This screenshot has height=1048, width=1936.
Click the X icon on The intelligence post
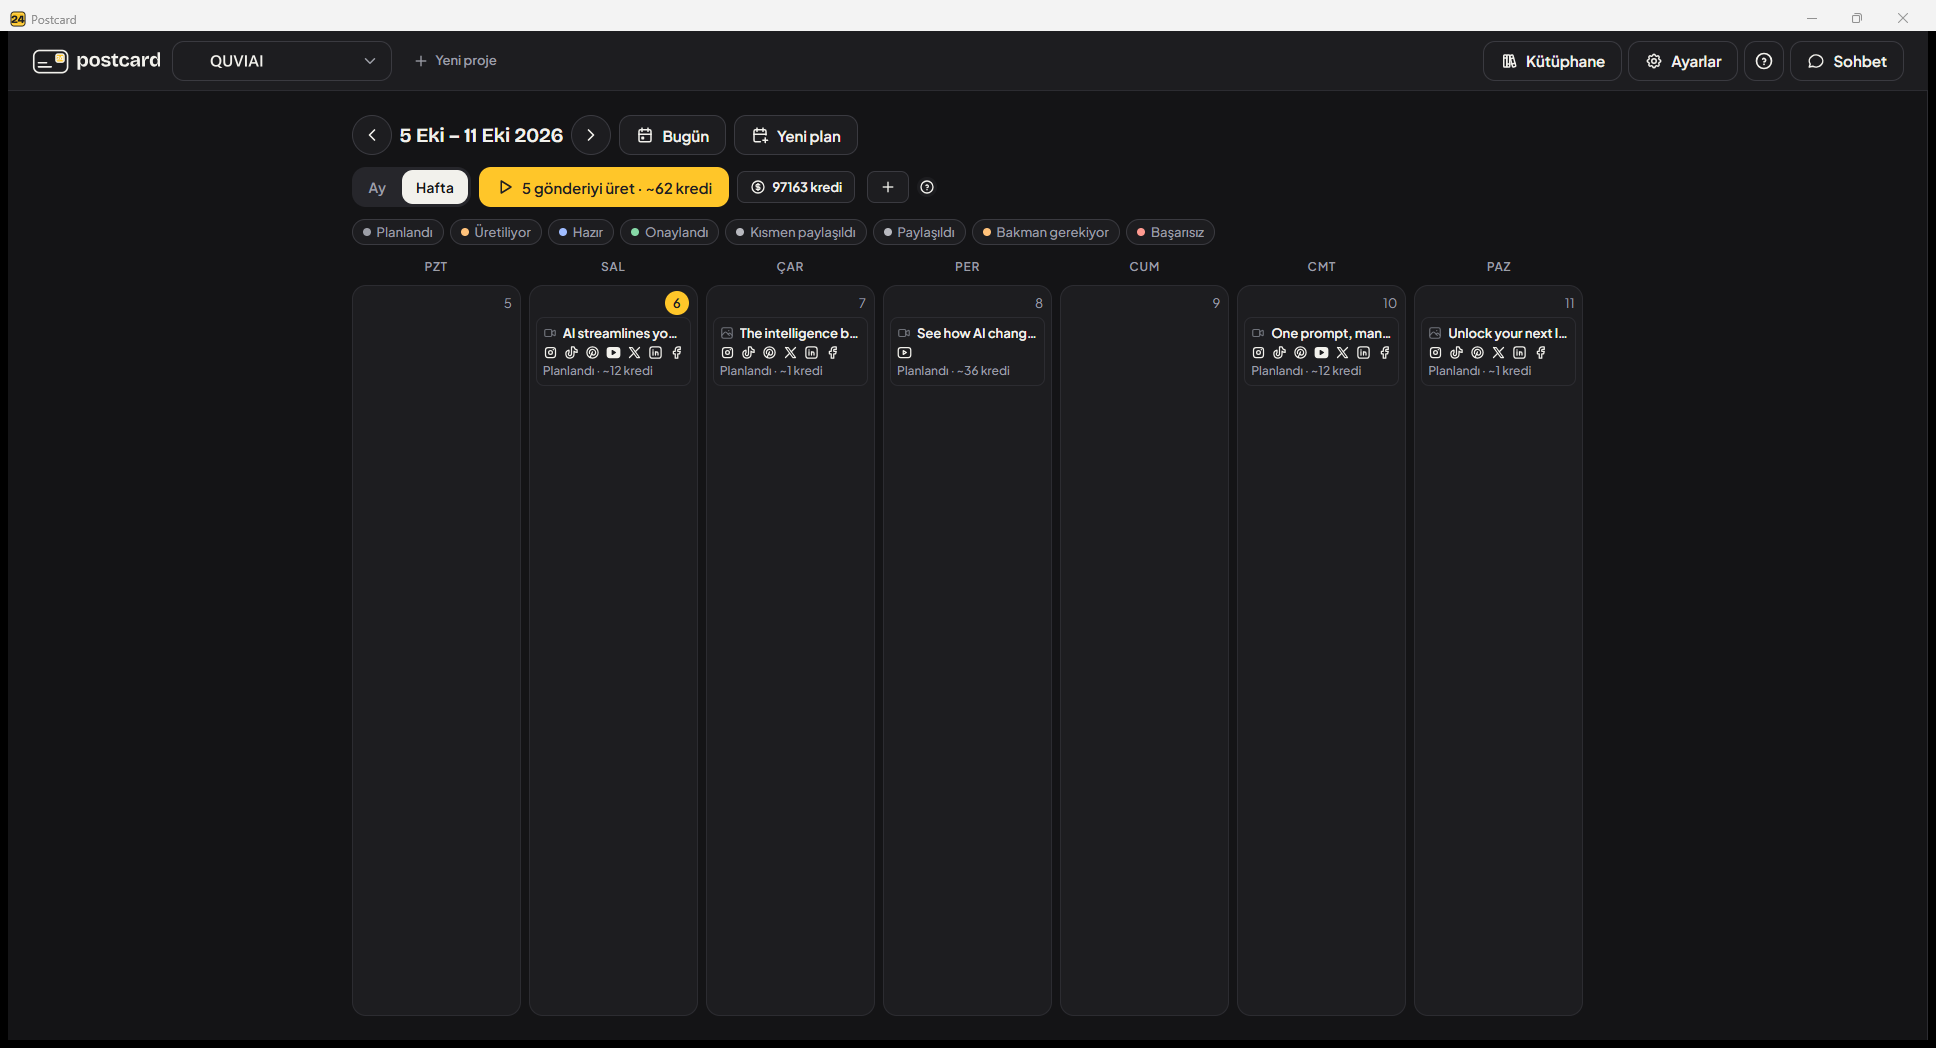pyautogui.click(x=790, y=353)
